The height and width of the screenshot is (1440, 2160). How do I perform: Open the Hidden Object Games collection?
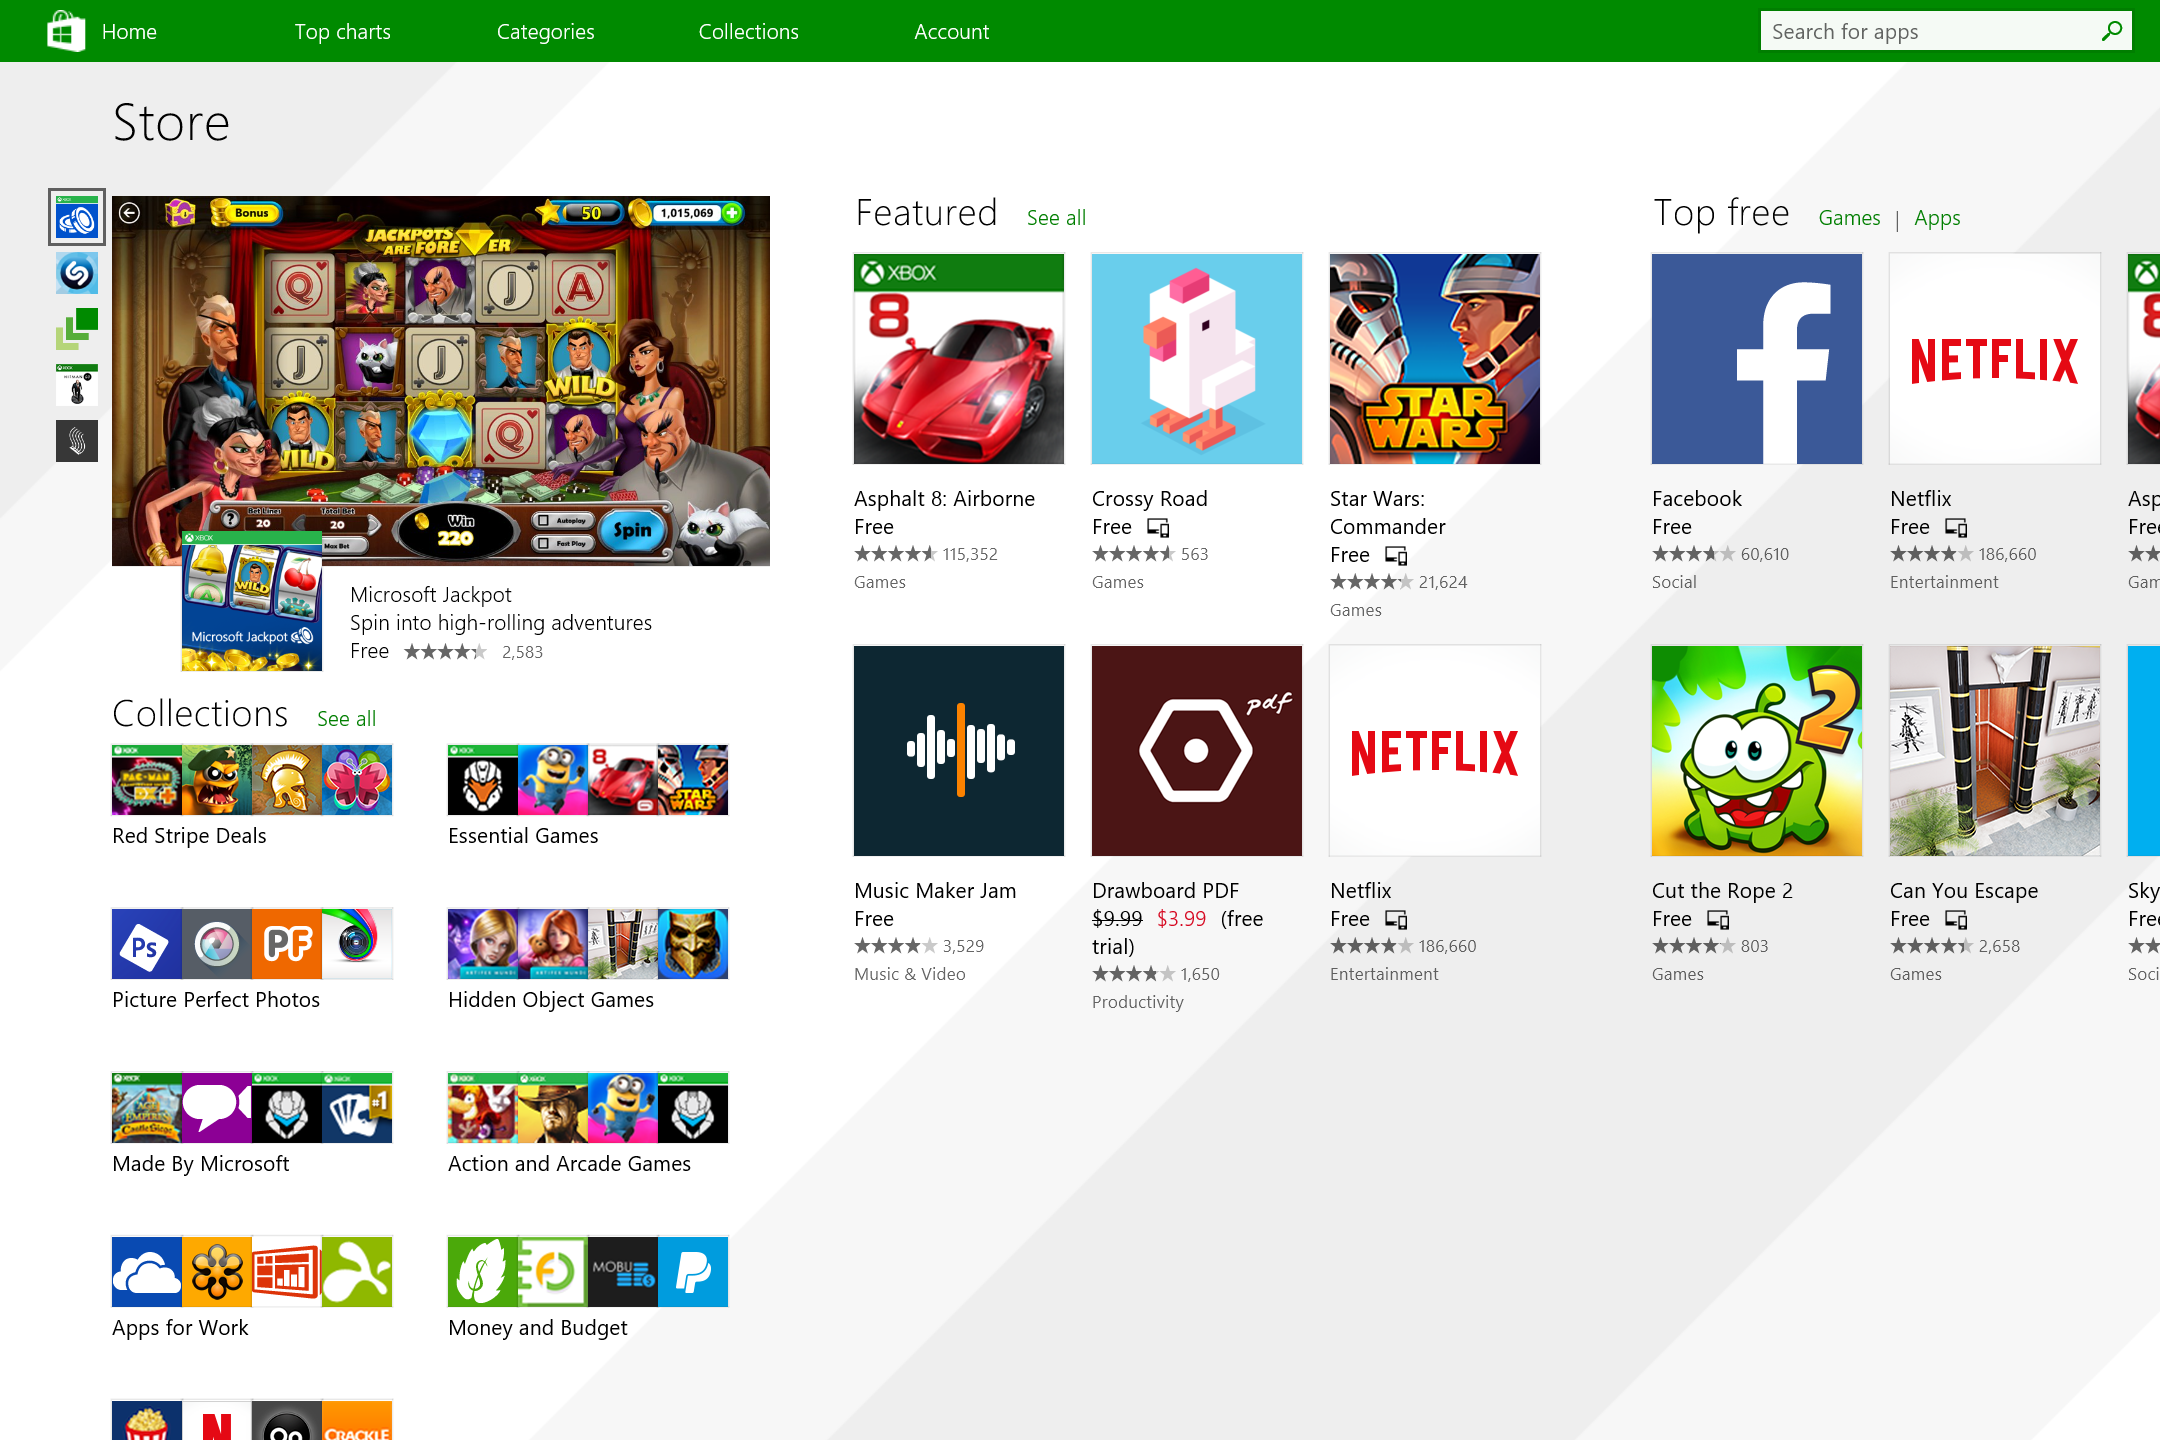[x=588, y=960]
